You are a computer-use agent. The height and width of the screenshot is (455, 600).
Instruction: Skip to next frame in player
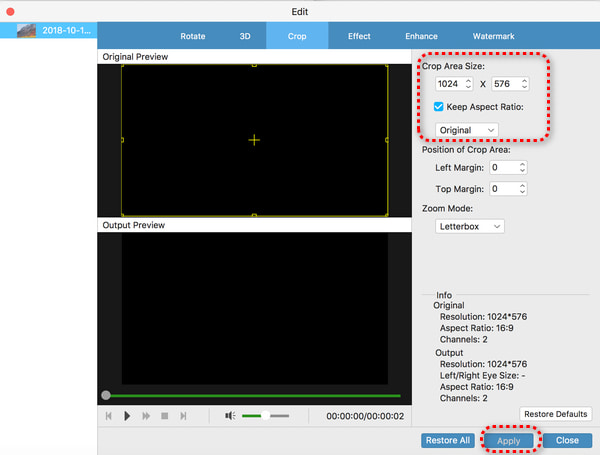point(183,416)
